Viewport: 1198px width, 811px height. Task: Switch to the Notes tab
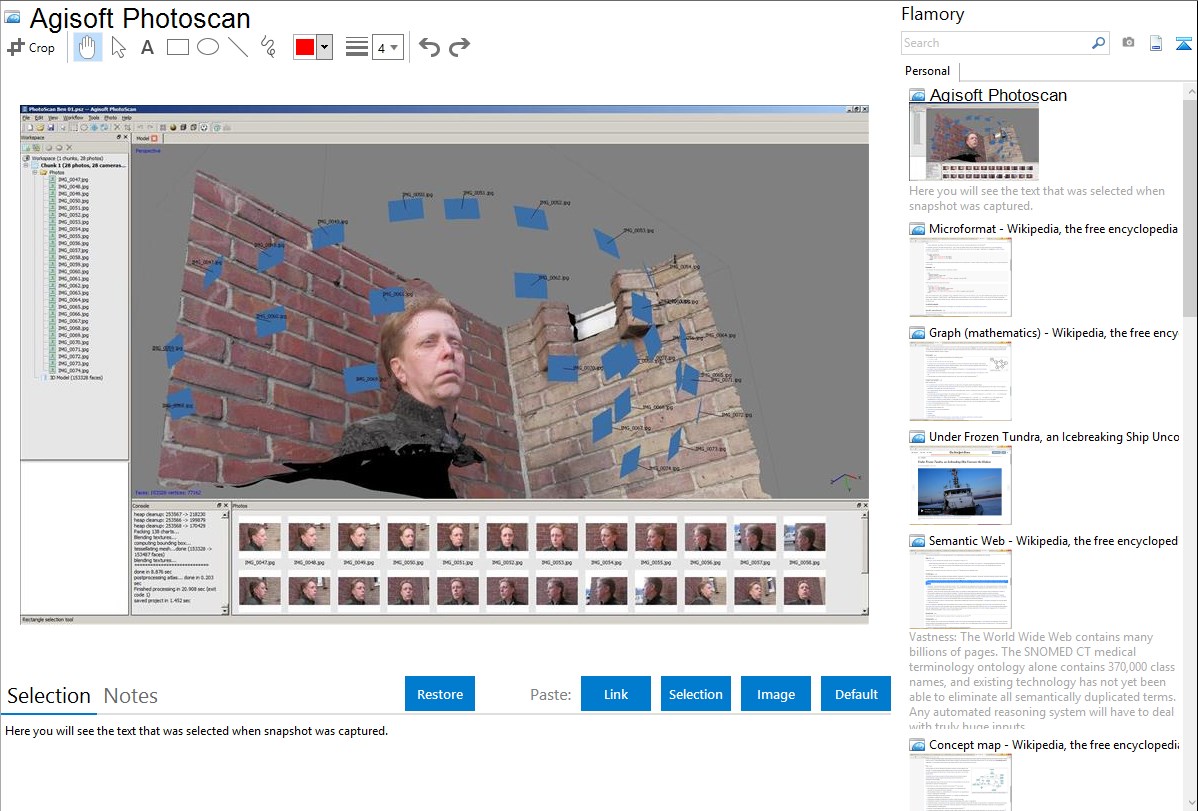click(131, 696)
